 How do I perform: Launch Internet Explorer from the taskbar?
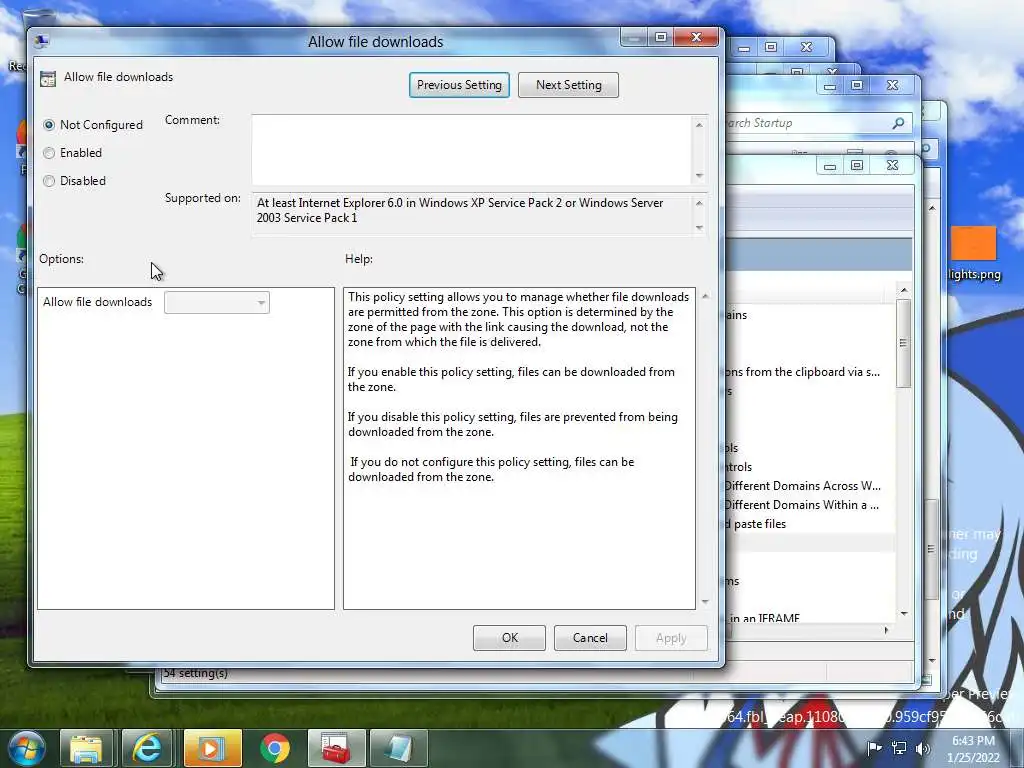pos(148,748)
